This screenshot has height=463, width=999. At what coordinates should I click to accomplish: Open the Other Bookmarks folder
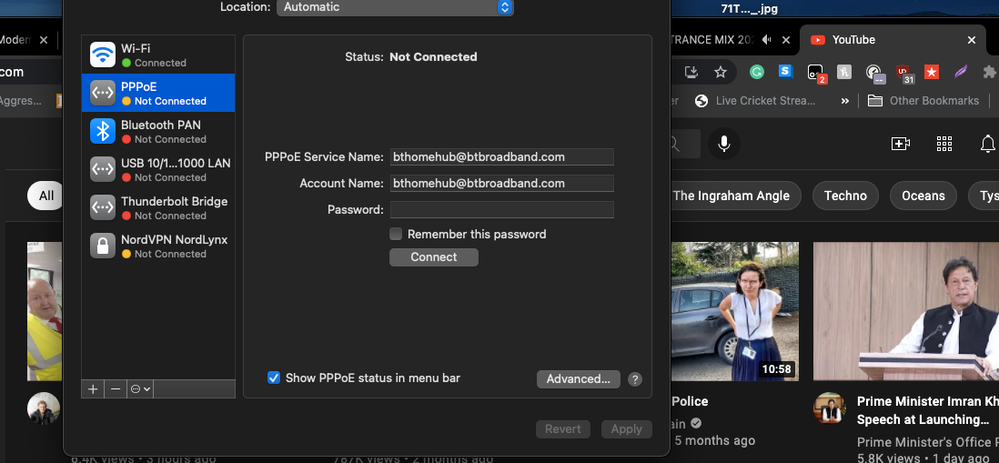point(923,101)
